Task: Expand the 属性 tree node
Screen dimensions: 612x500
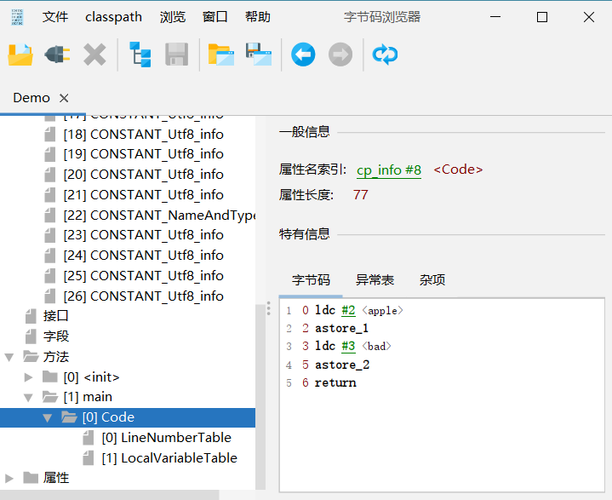Action: pyautogui.click(x=10, y=478)
